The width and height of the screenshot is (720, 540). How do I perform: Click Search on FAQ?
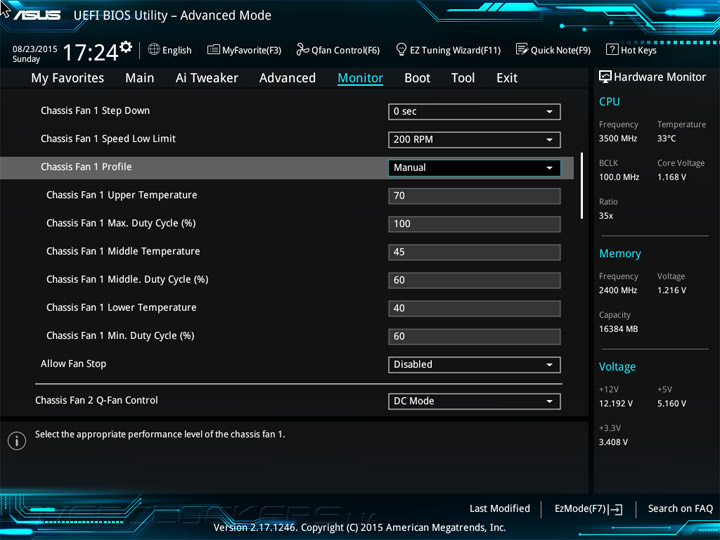pos(680,508)
